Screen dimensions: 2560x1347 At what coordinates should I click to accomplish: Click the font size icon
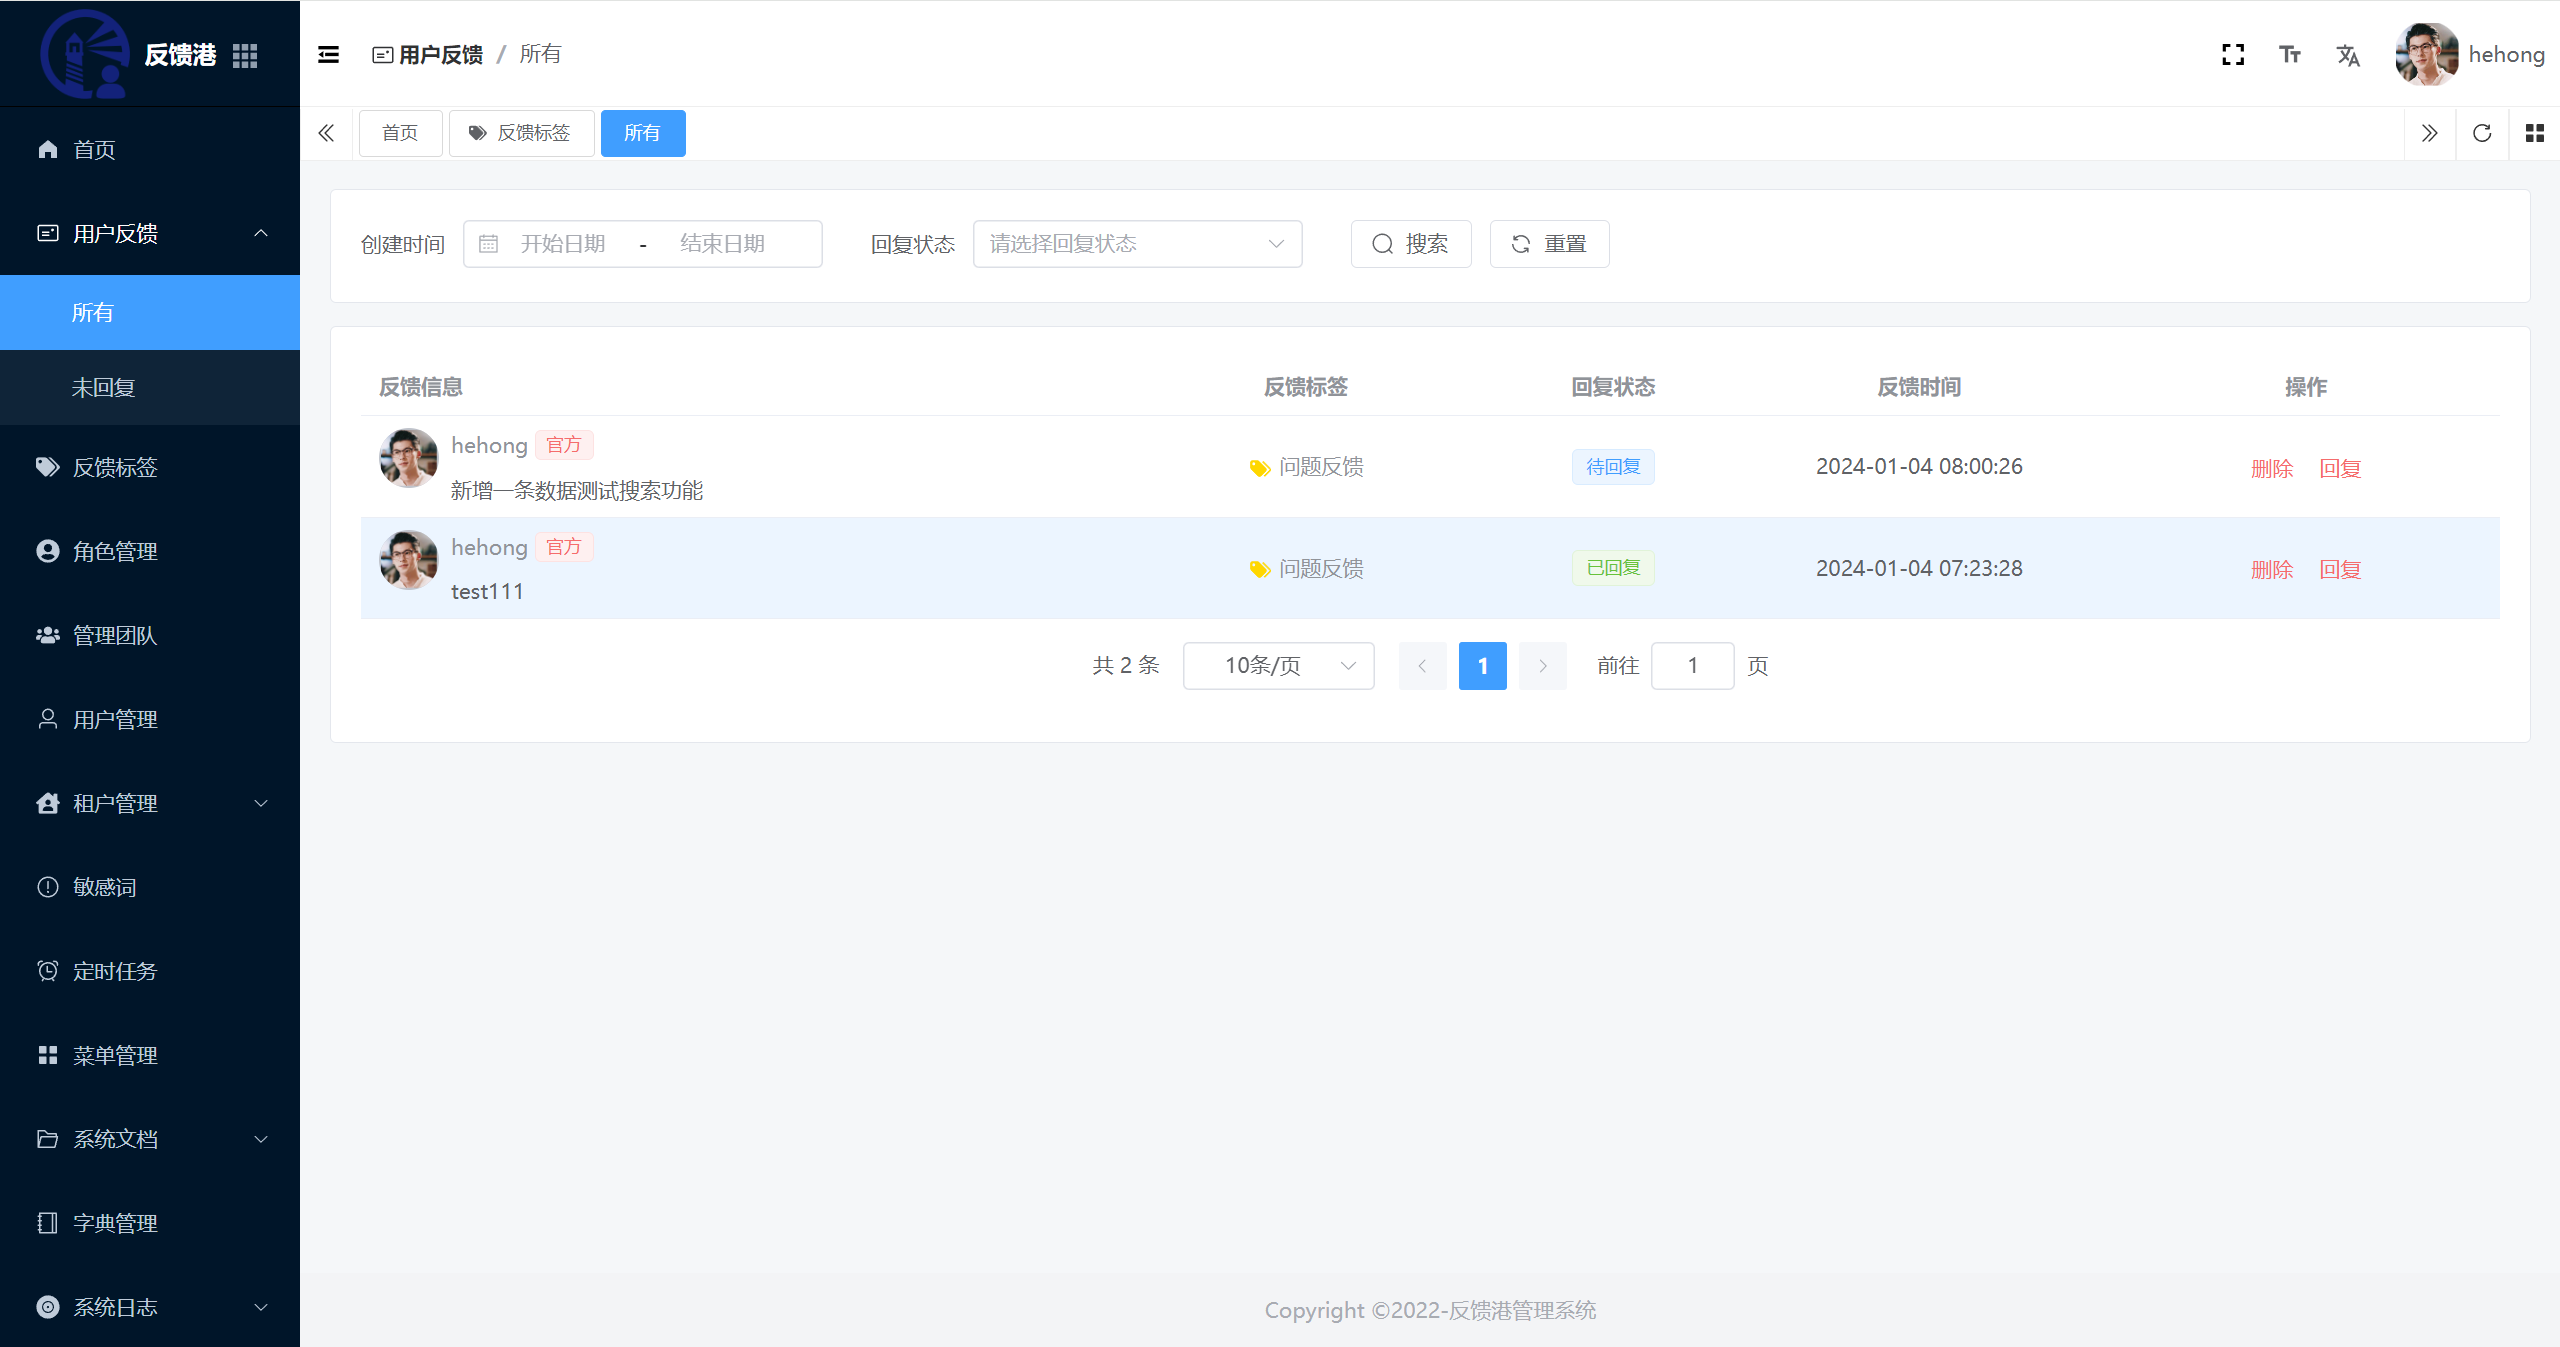coord(2290,55)
